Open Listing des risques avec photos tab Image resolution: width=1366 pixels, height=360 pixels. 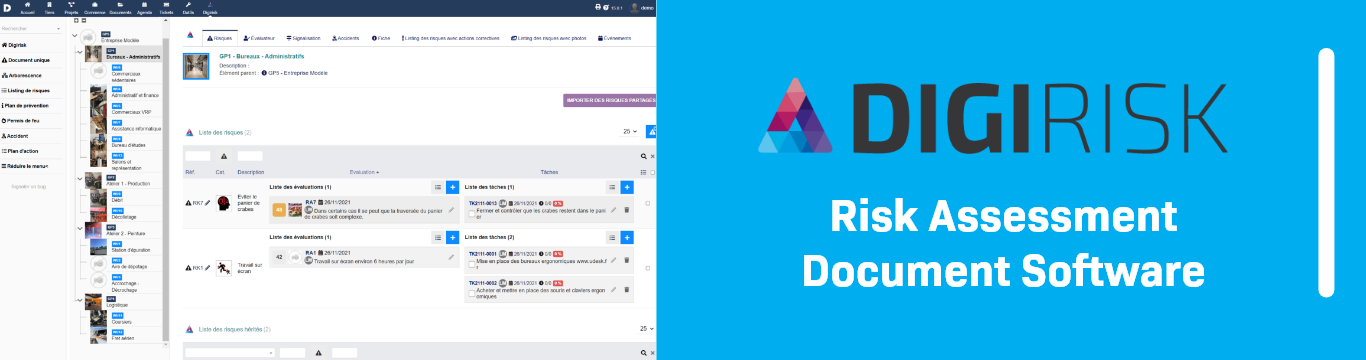pos(549,37)
